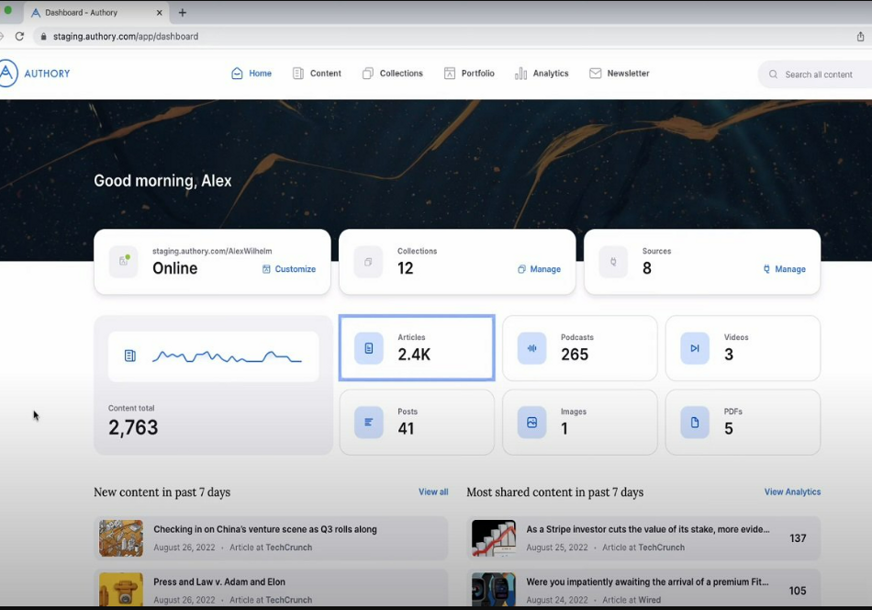Click the Collections card icon
Viewport: 872px width, 610px height.
(x=368, y=262)
